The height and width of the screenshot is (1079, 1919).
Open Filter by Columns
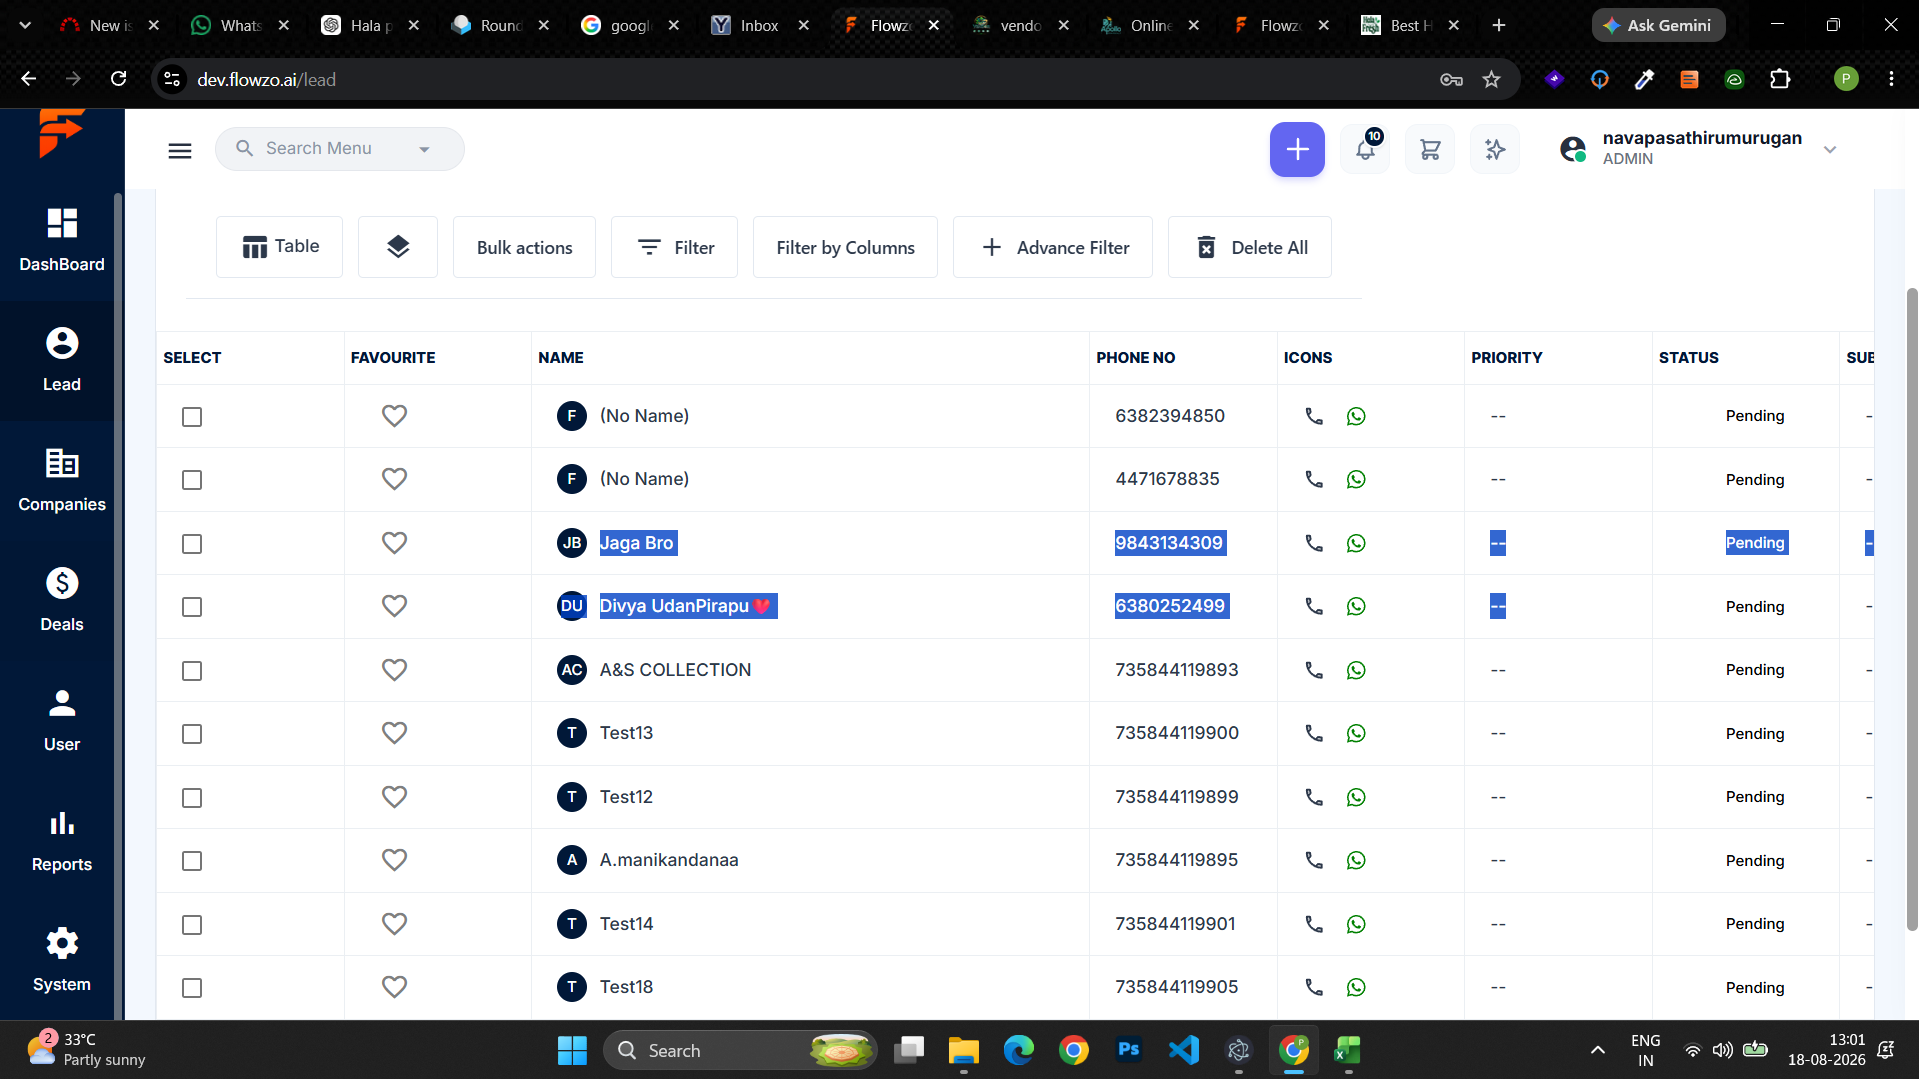[845, 247]
